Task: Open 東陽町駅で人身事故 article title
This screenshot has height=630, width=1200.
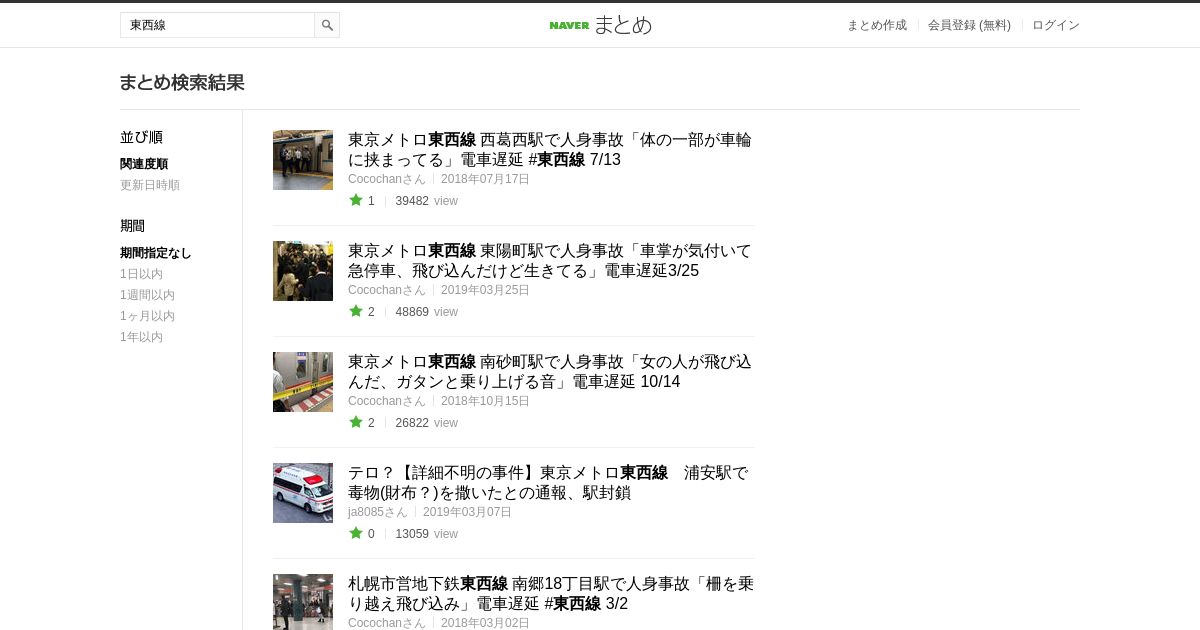Action: 550,261
